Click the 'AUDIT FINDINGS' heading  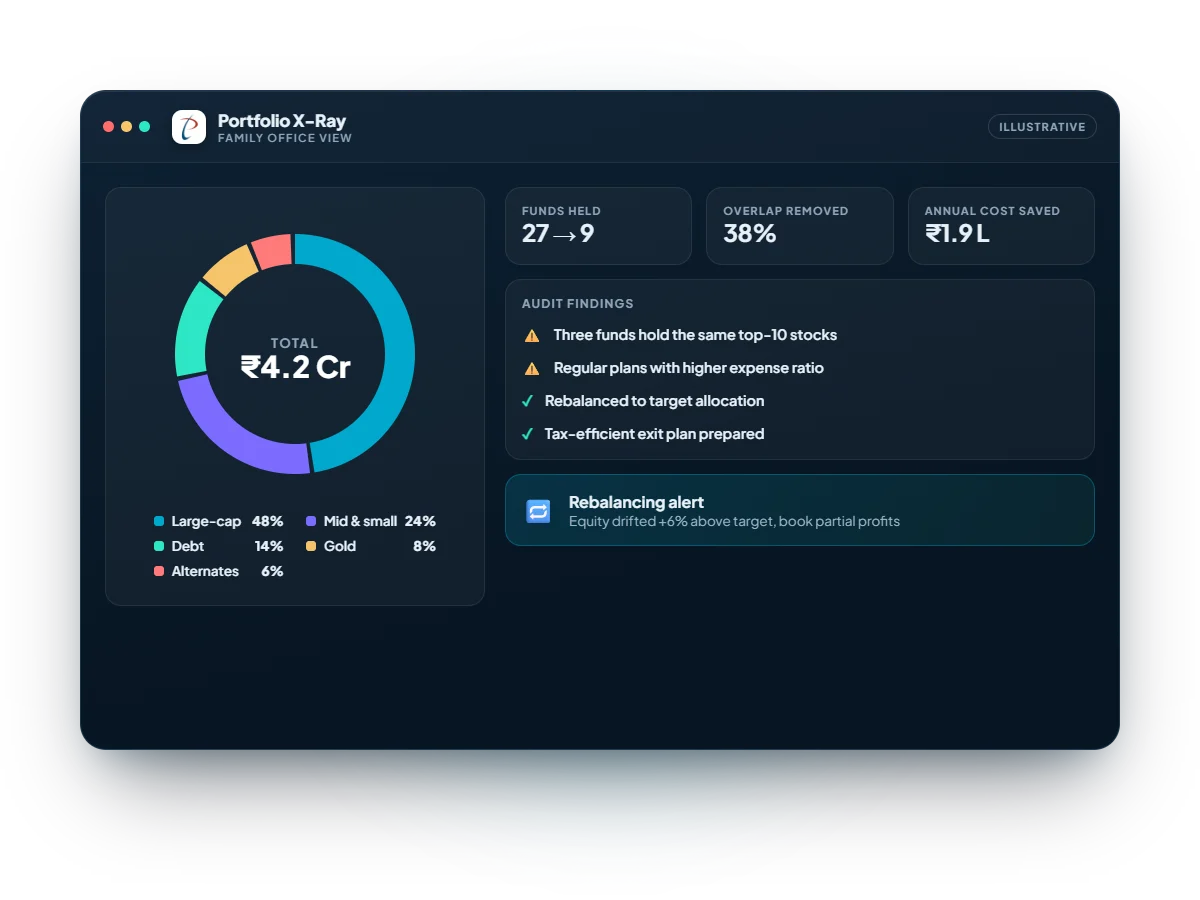pos(578,304)
